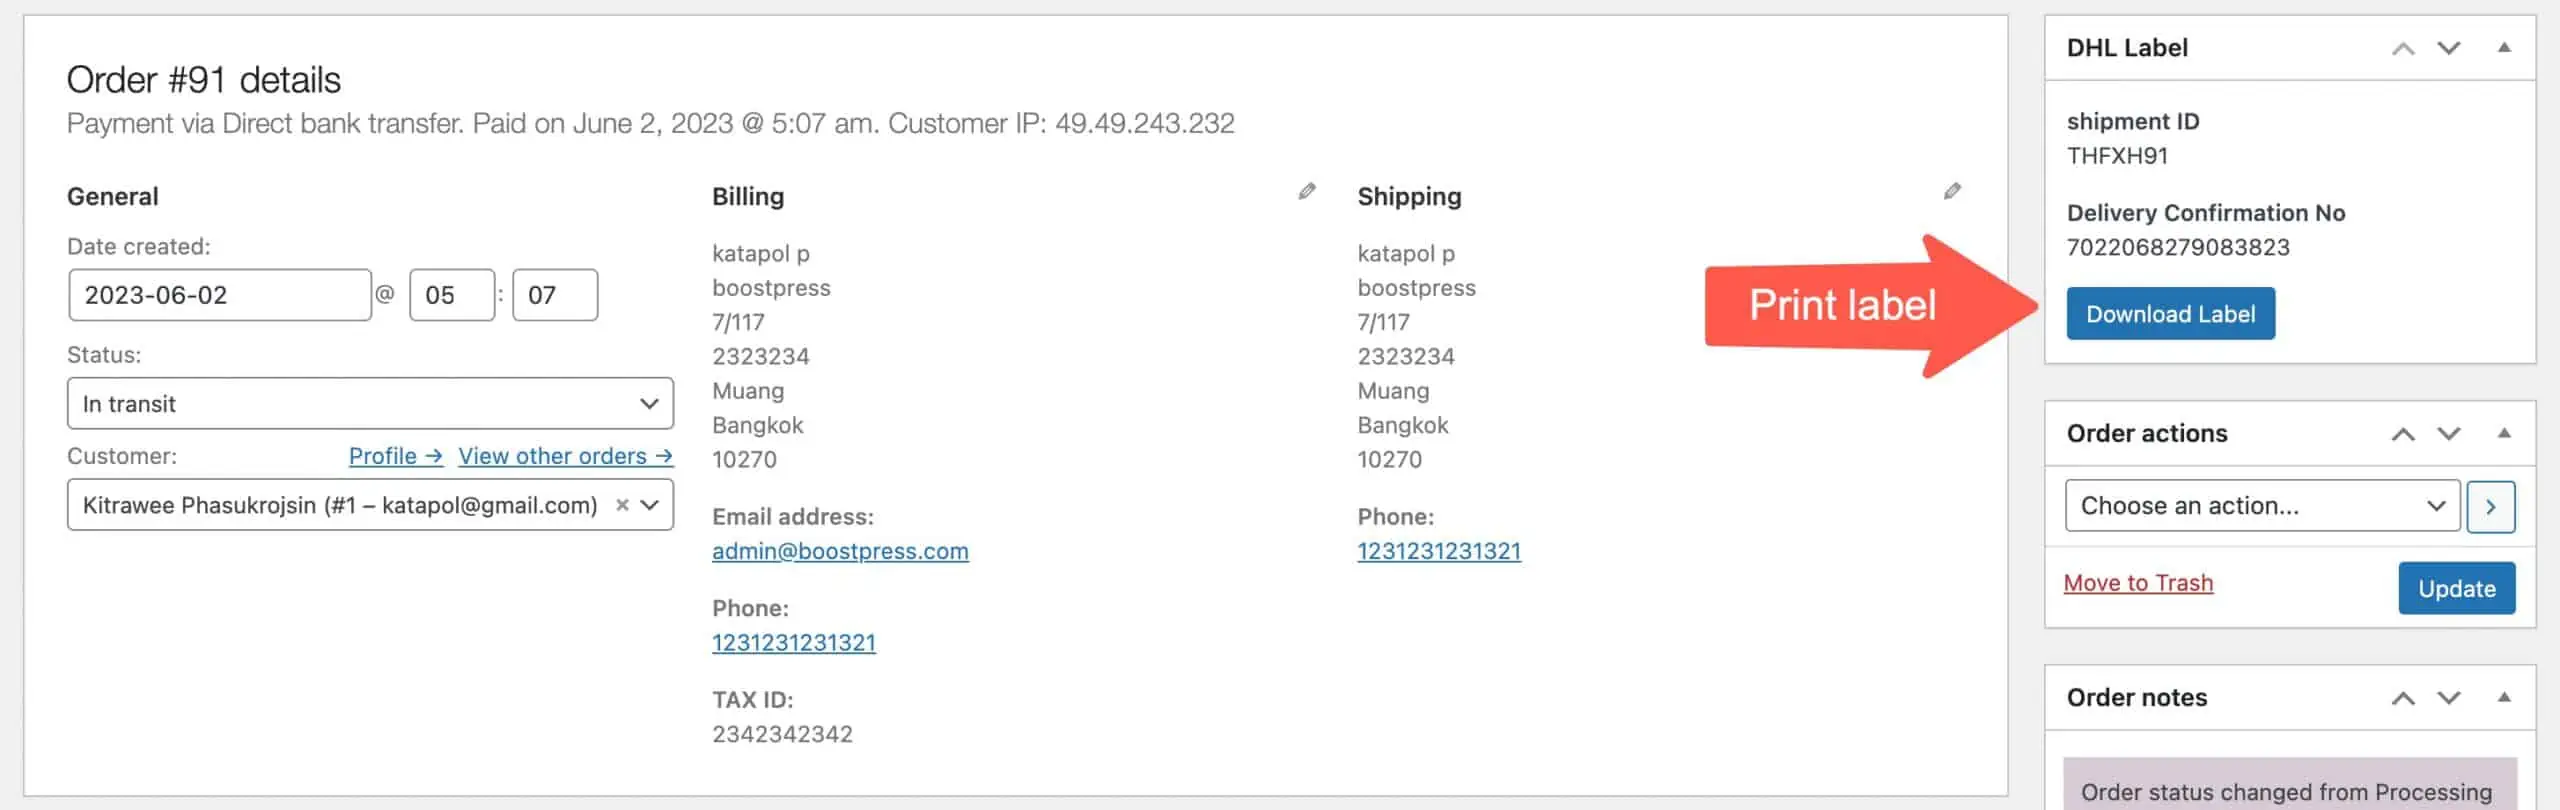Move DHL Label panel up

point(2402,48)
